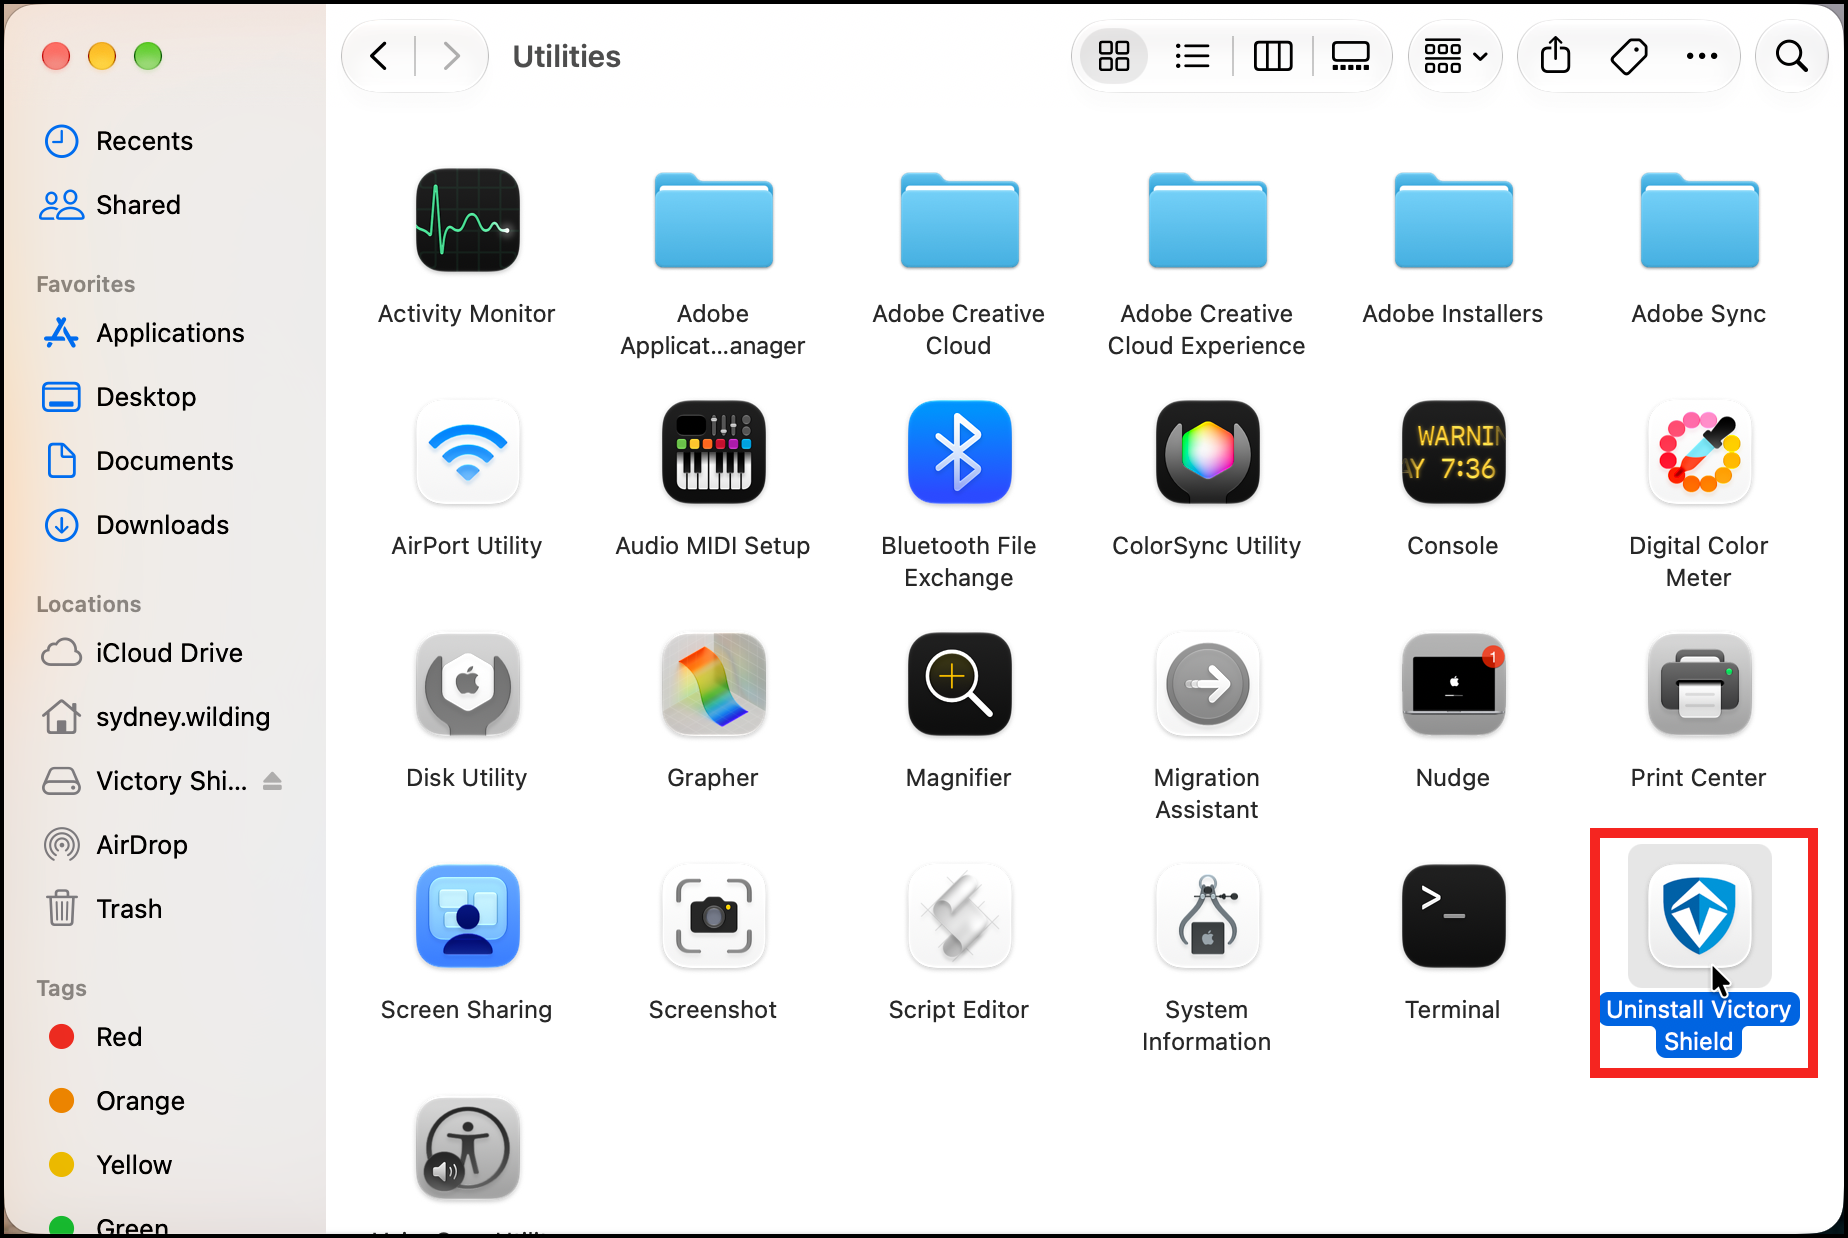Click the Print Center icon
This screenshot has height=1238, width=1848.
pyautogui.click(x=1699, y=684)
